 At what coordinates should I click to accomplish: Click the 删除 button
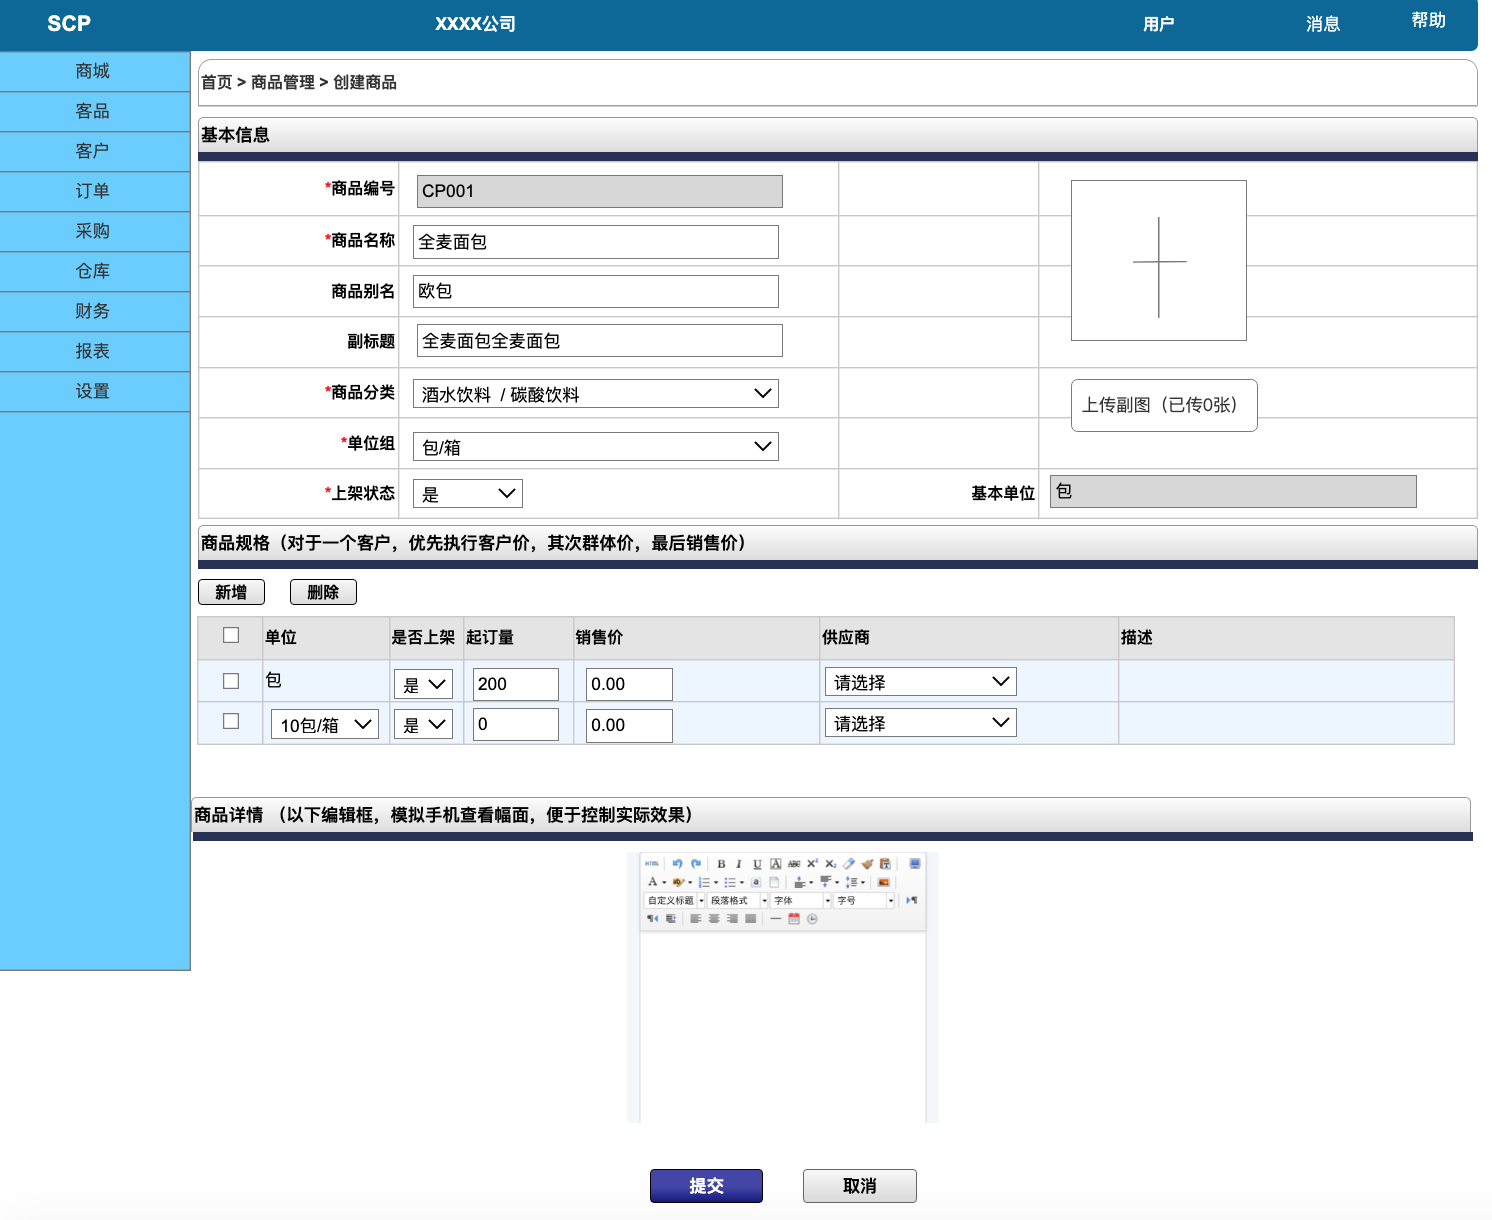pos(323,592)
